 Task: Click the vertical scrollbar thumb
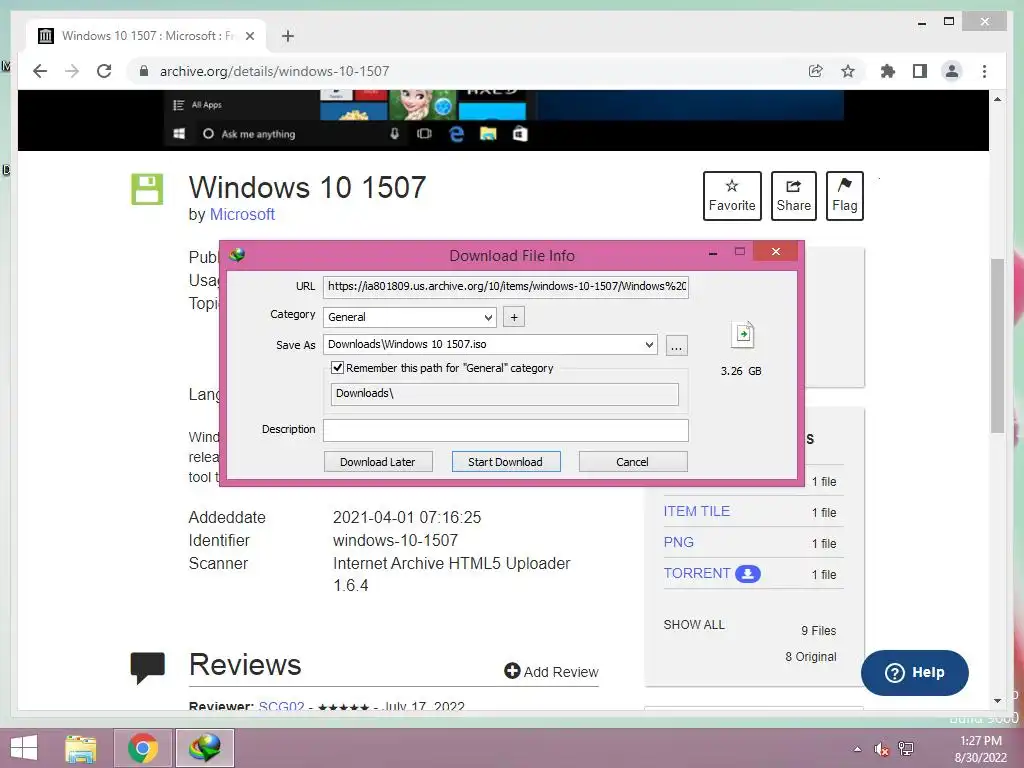click(x=997, y=346)
